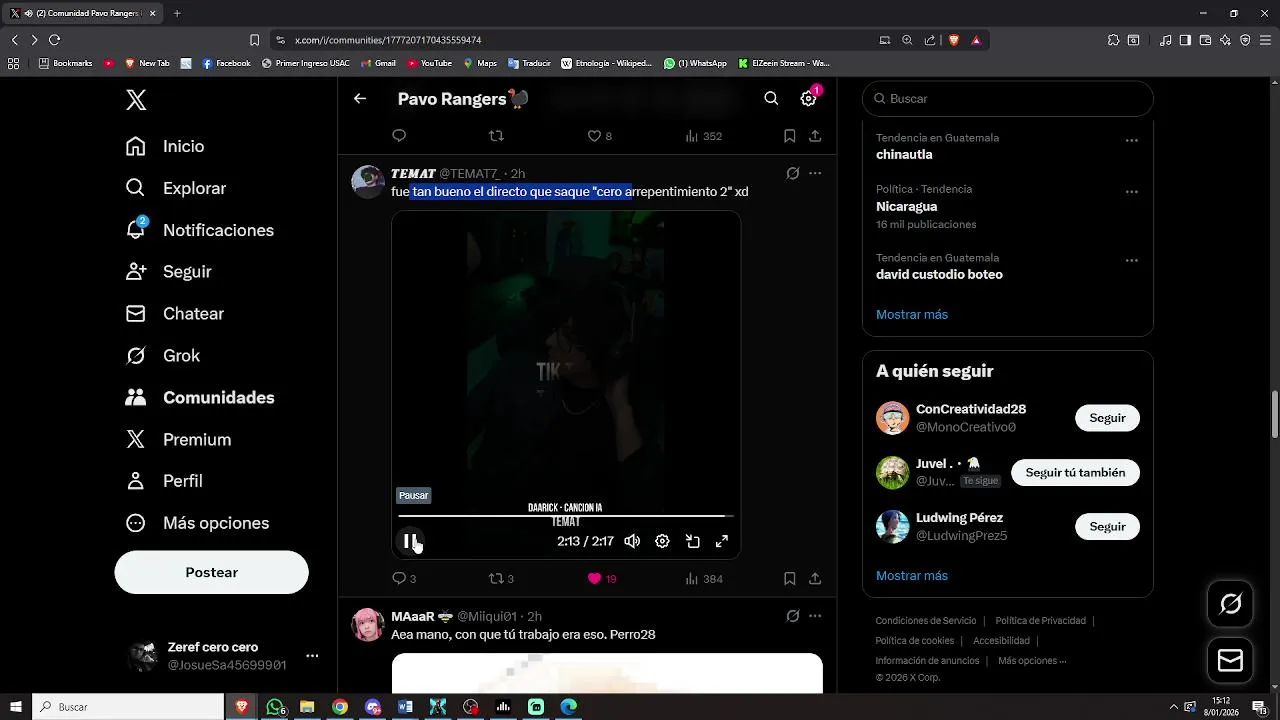The height and width of the screenshot is (720, 1280).
Task: Click the Brave Shields icon in address bar
Action: coord(953,40)
